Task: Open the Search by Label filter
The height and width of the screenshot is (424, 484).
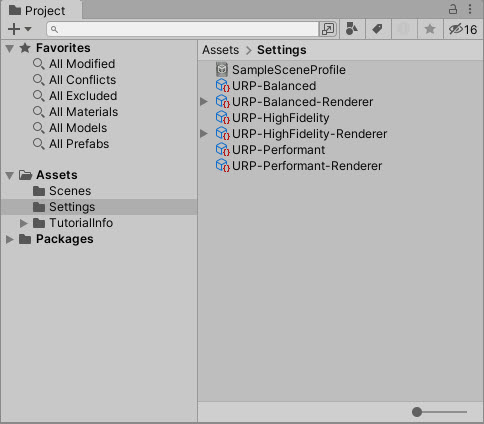Action: coord(377,29)
